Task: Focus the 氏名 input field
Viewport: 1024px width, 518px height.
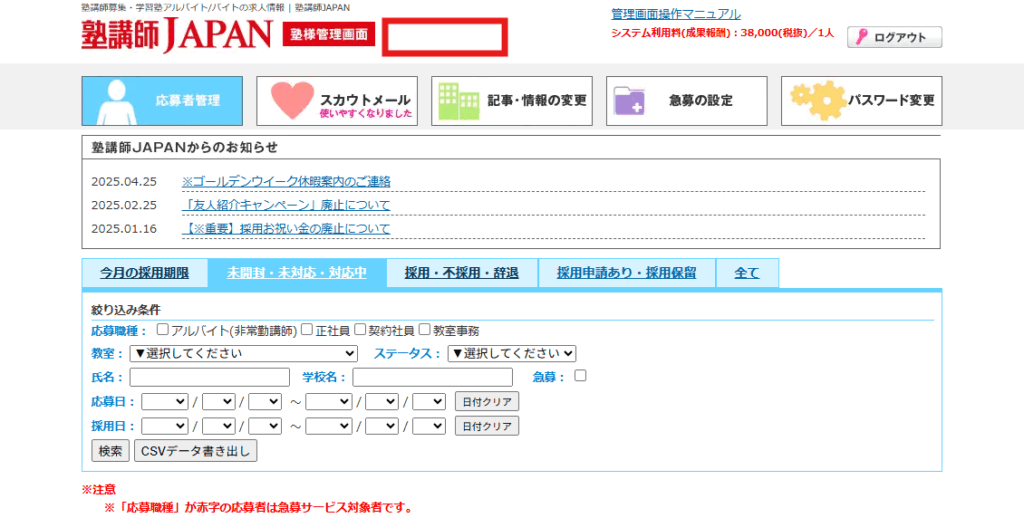Action: point(210,378)
